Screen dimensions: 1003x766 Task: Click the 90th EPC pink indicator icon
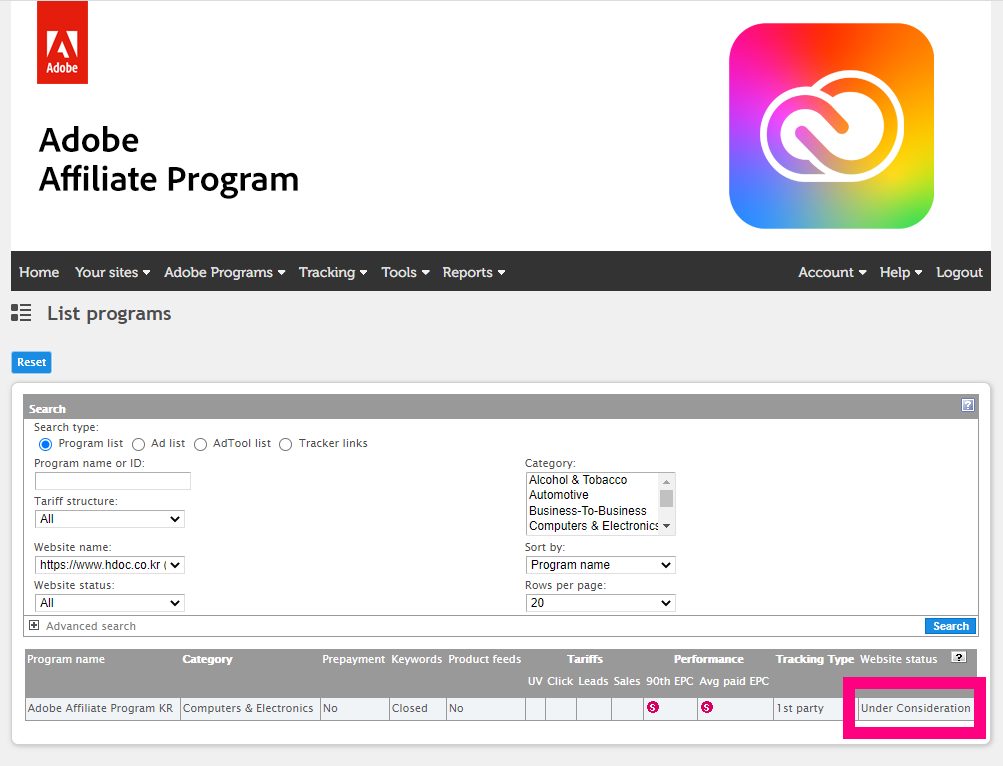tap(652, 707)
